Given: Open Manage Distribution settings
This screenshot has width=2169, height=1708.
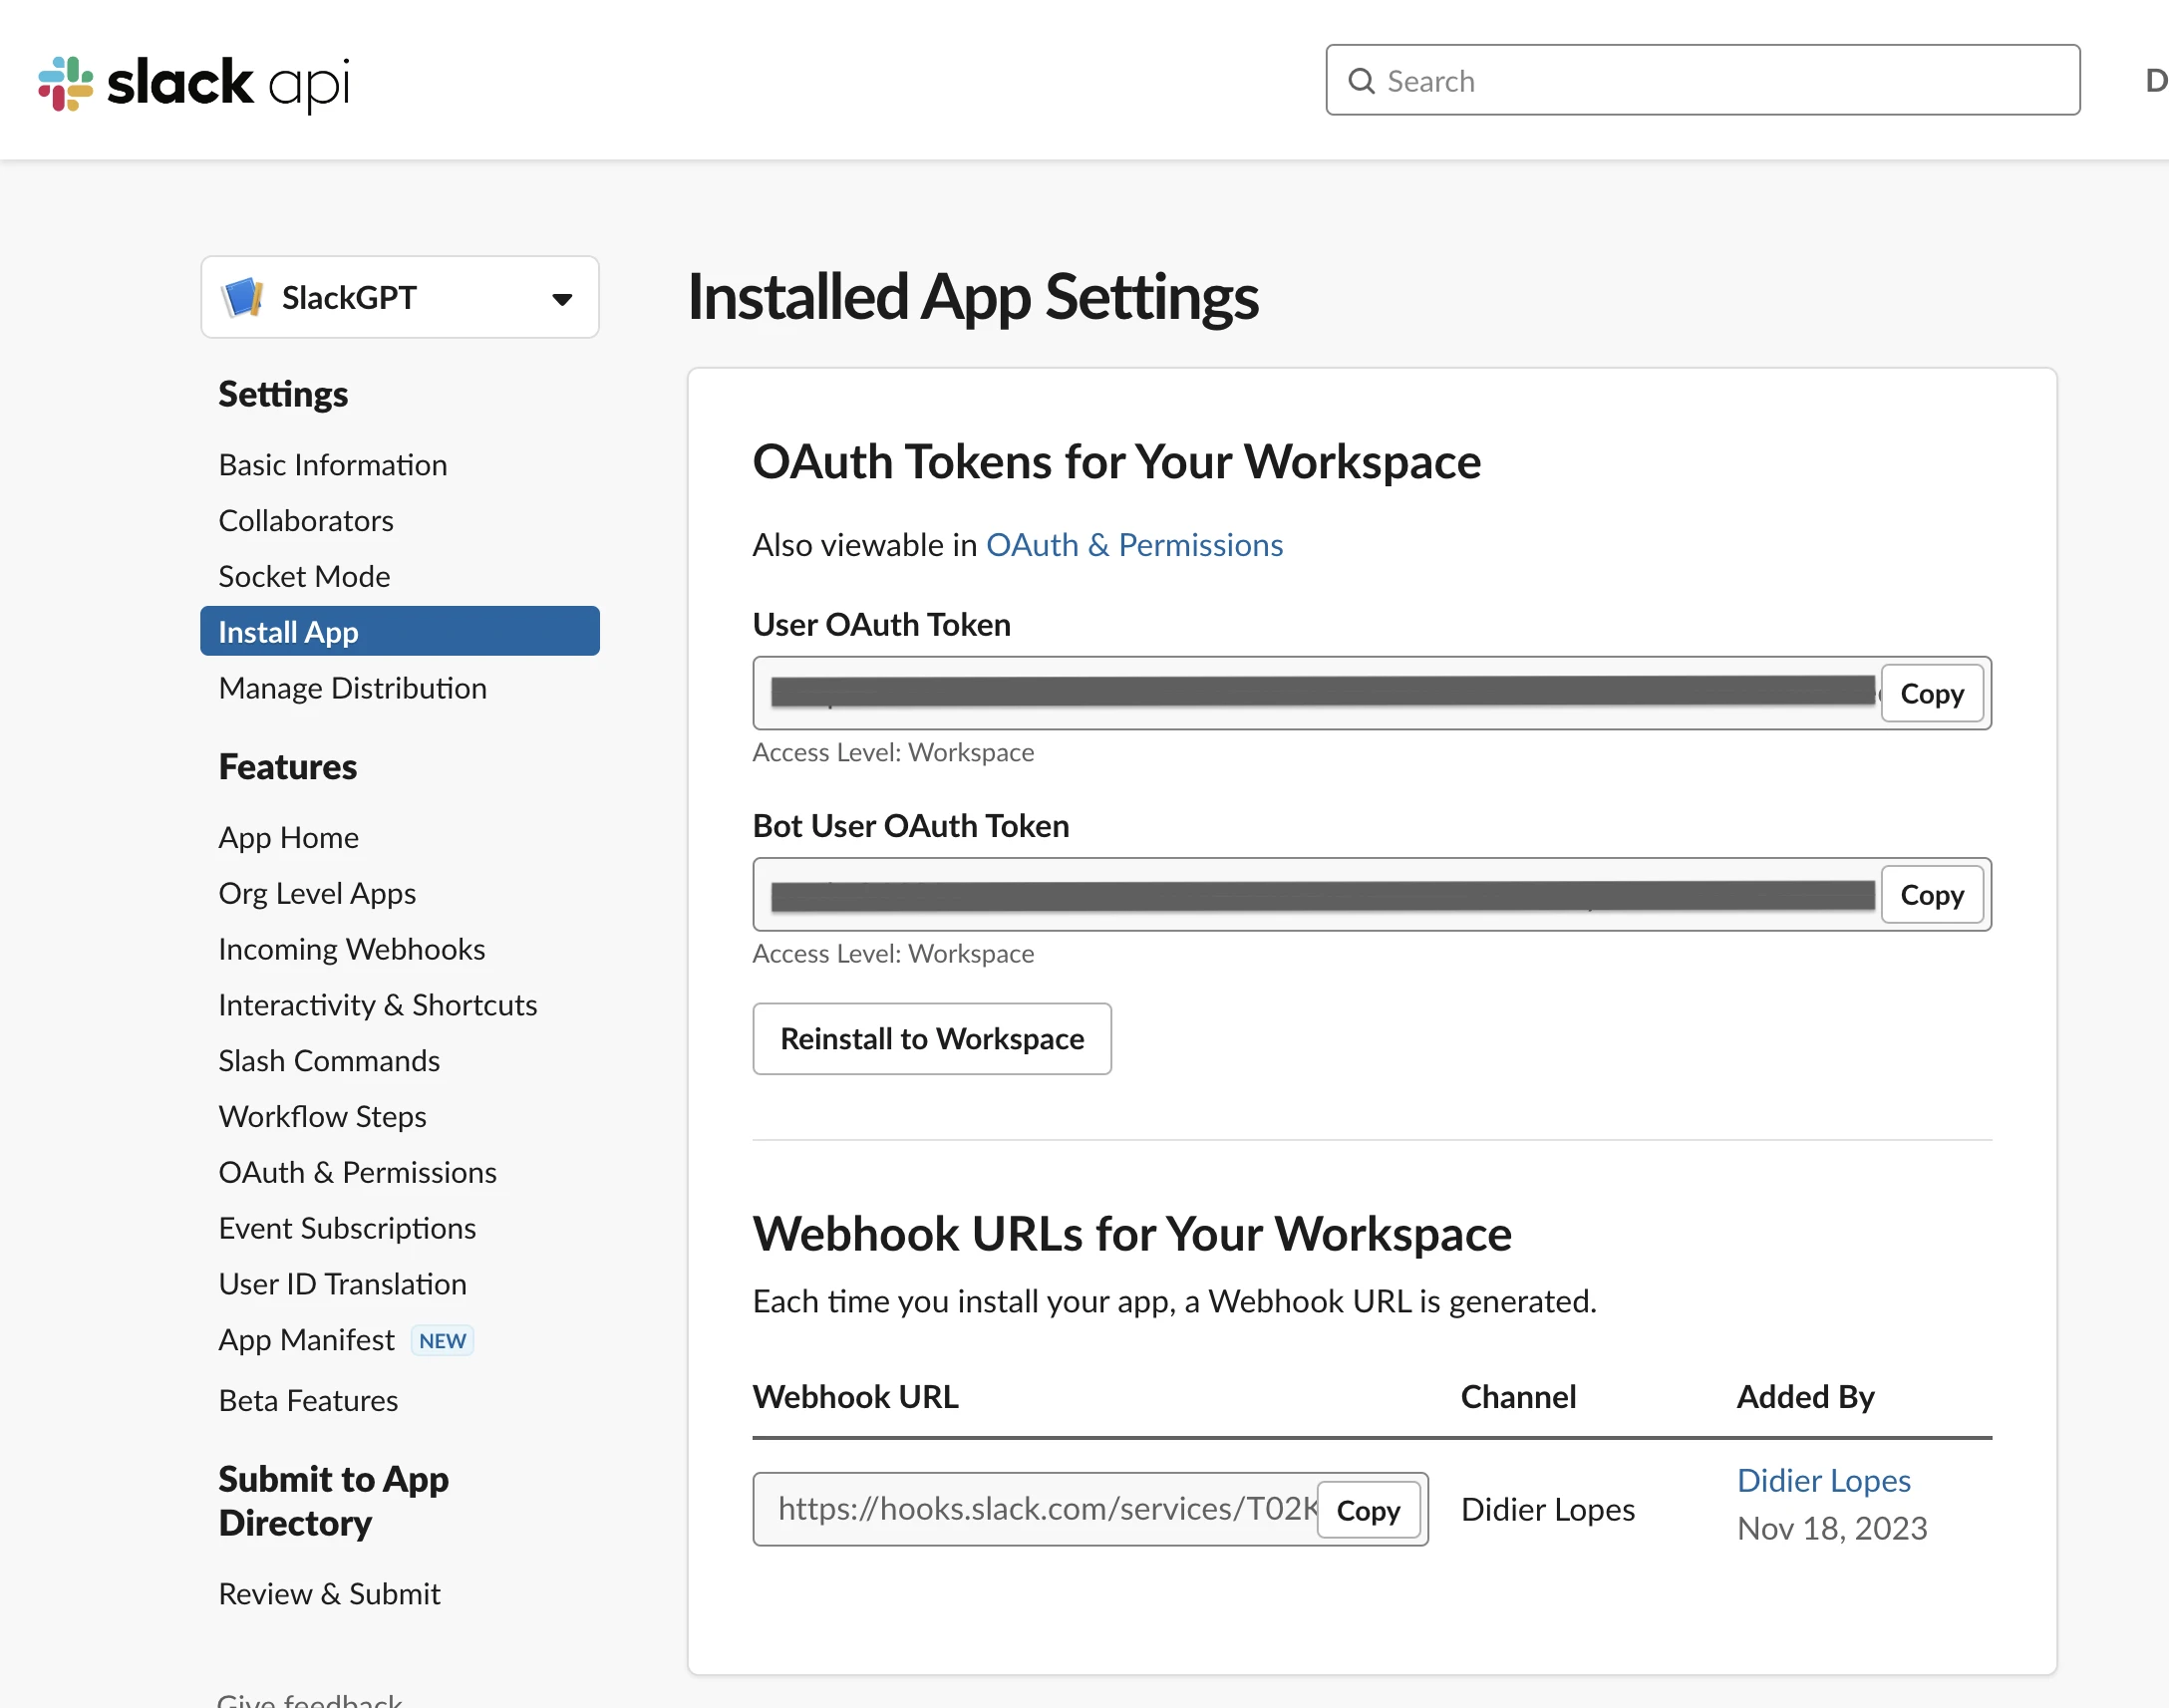Looking at the screenshot, I should [352, 688].
